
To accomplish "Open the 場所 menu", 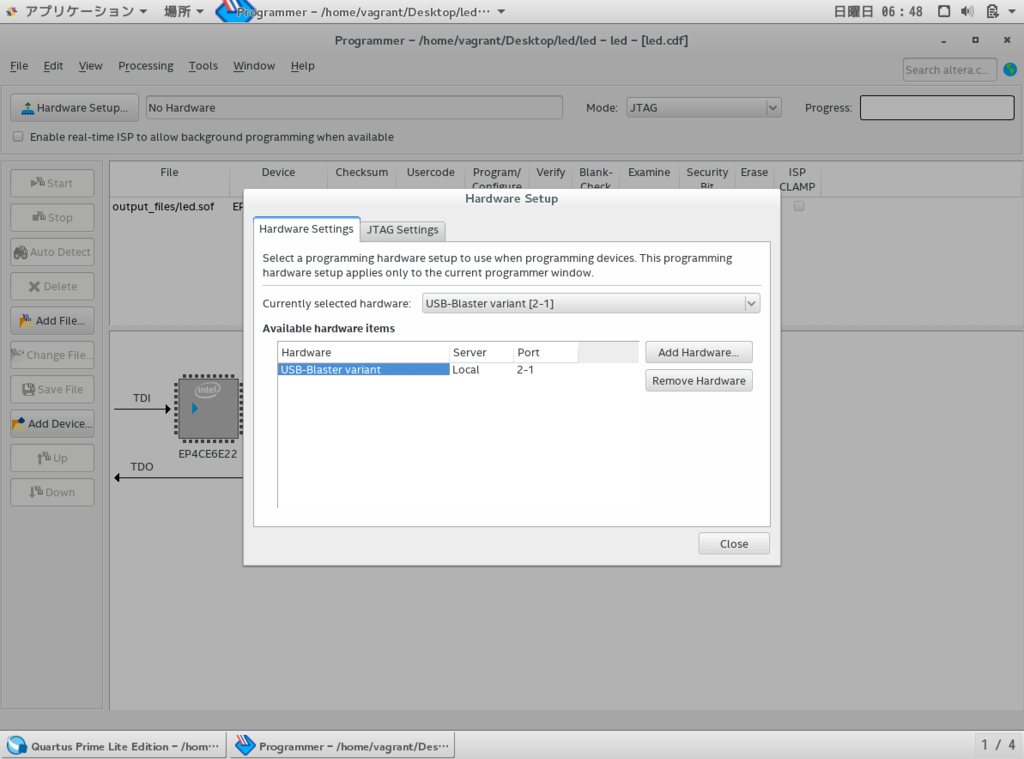I will point(184,11).
